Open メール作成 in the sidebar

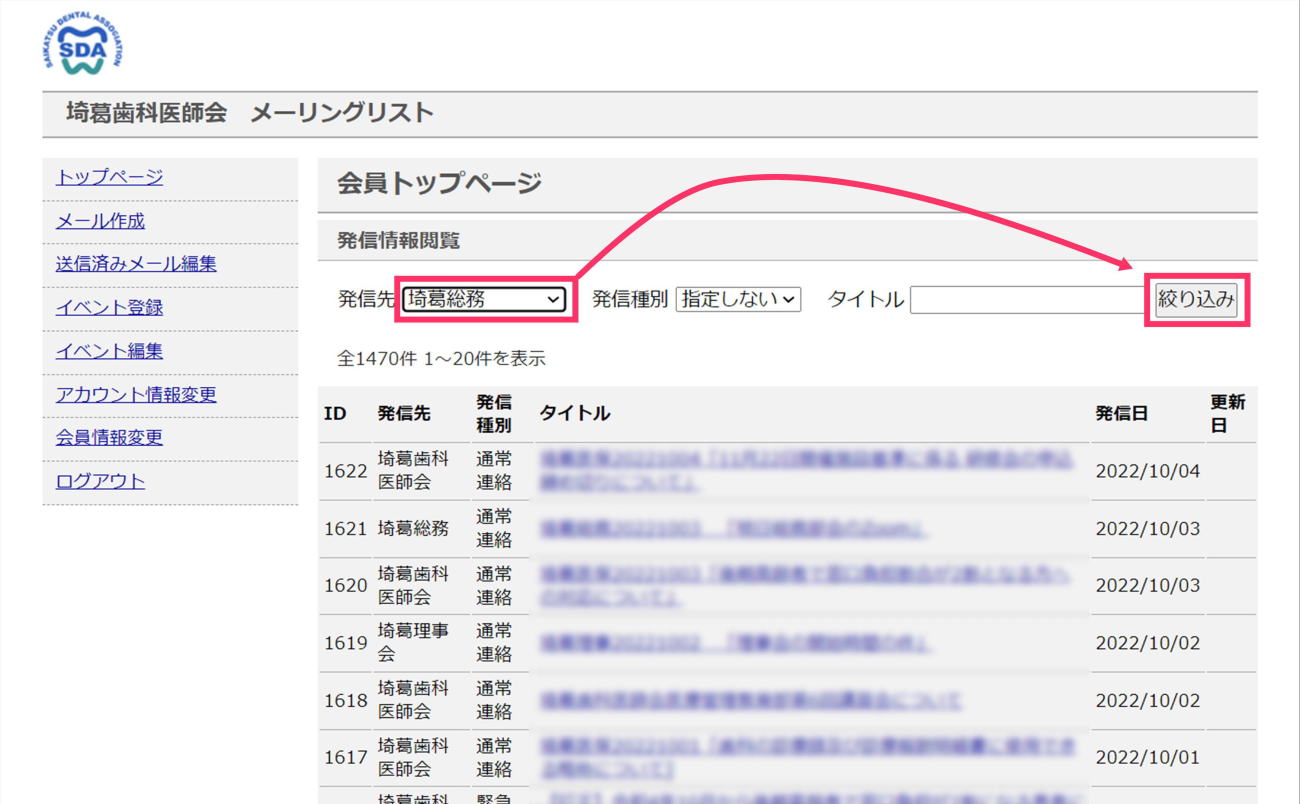click(x=100, y=221)
